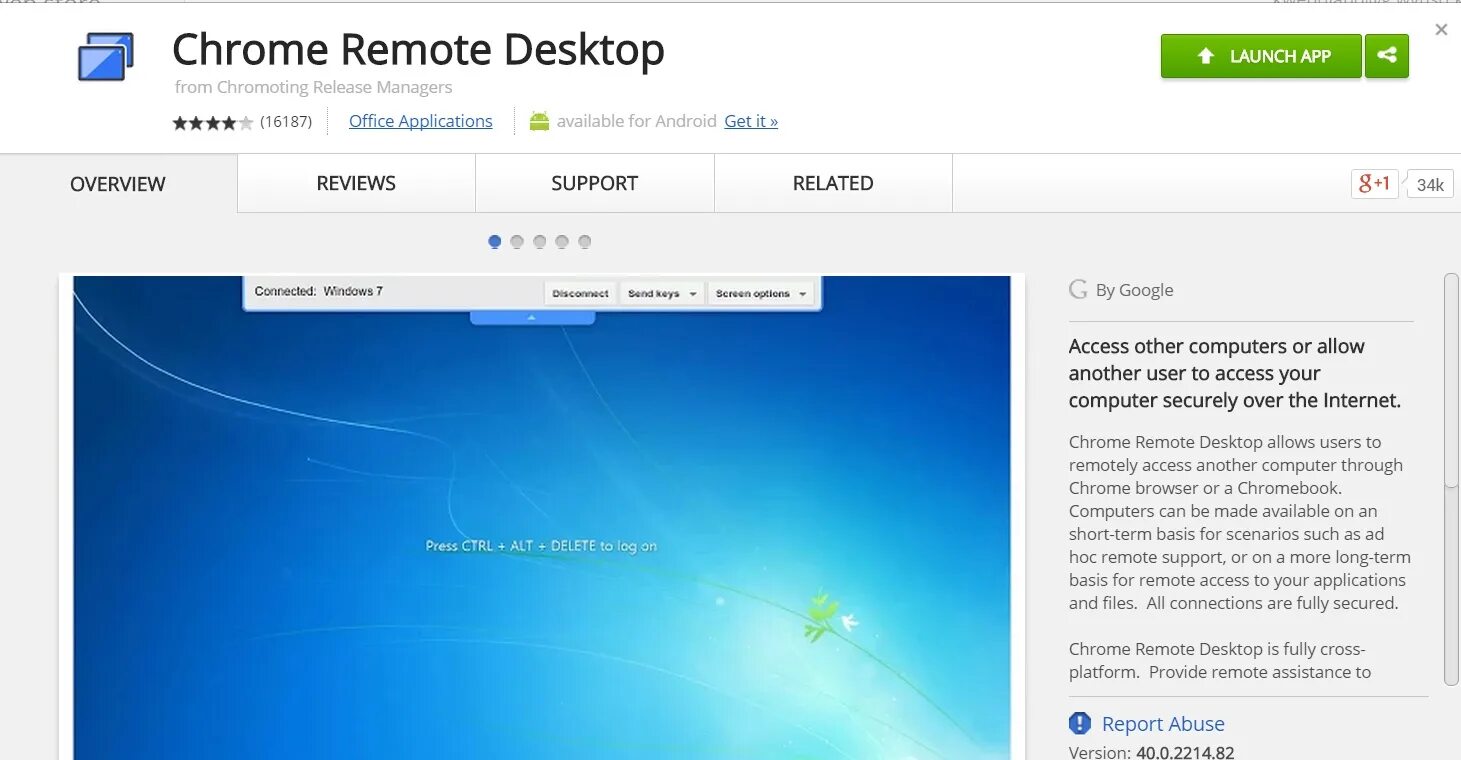Click the share icon button
This screenshot has width=1461, height=760.
pos(1387,56)
